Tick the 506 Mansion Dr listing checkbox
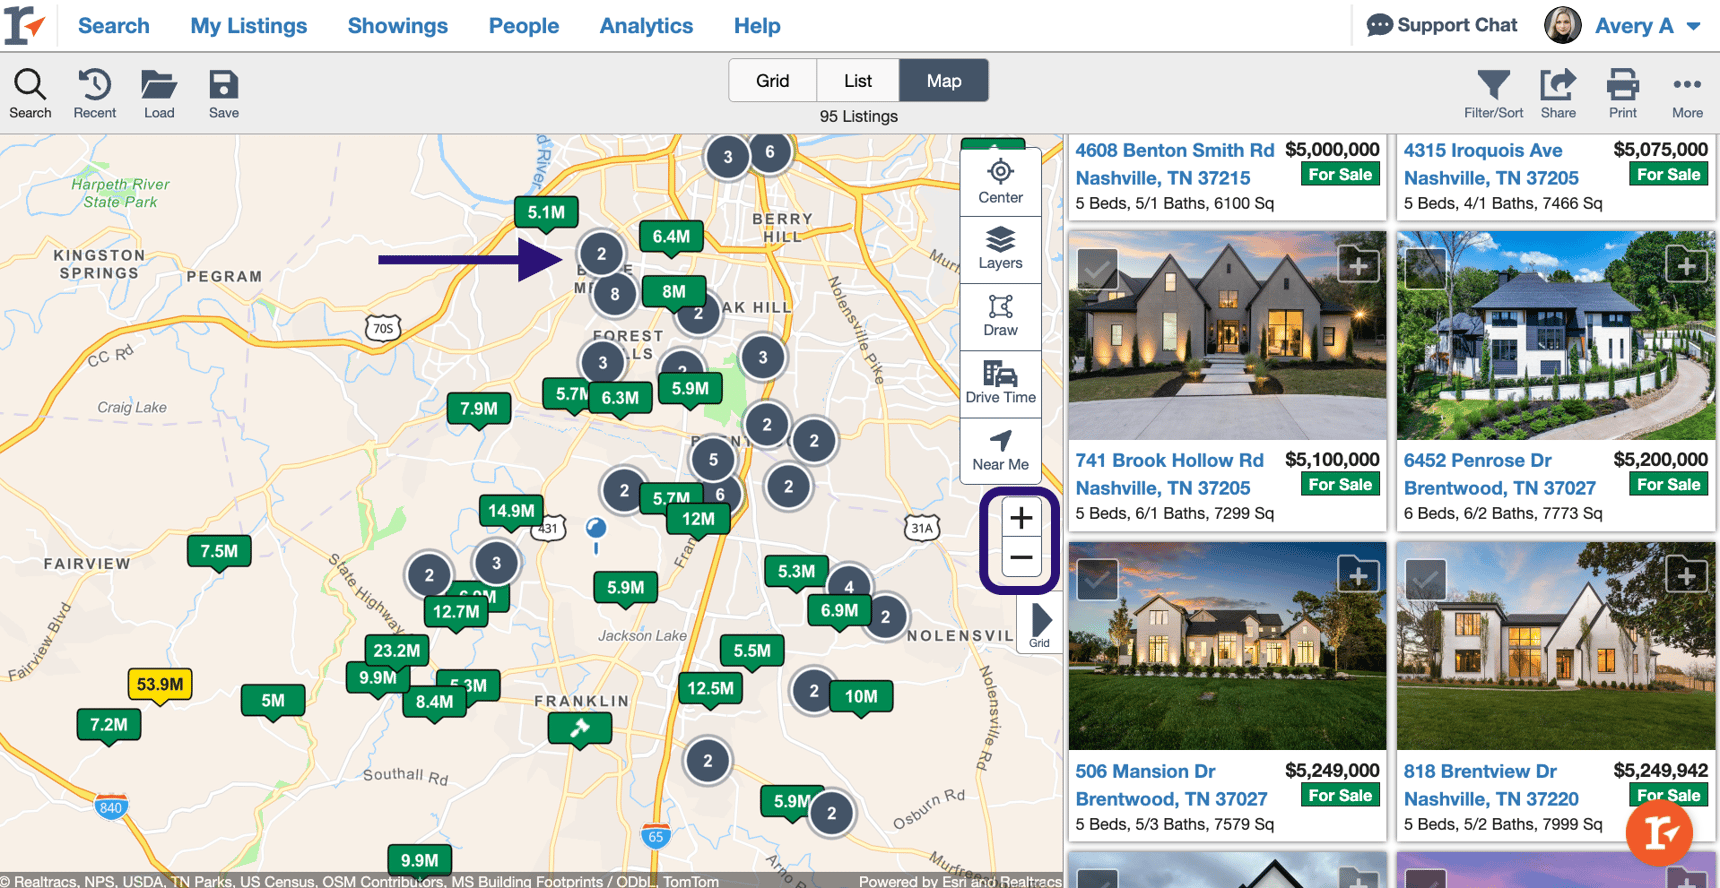Screen dimensions: 1720x888 1097,579
